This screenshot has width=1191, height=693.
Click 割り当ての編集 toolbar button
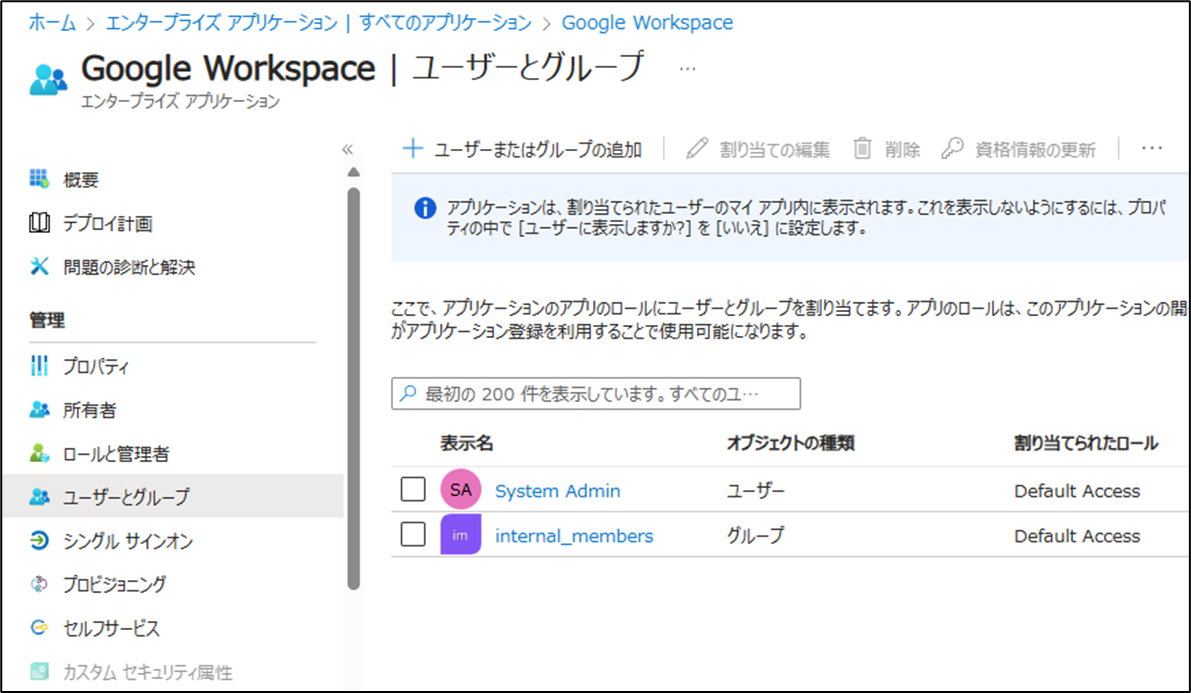pyautogui.click(x=758, y=149)
